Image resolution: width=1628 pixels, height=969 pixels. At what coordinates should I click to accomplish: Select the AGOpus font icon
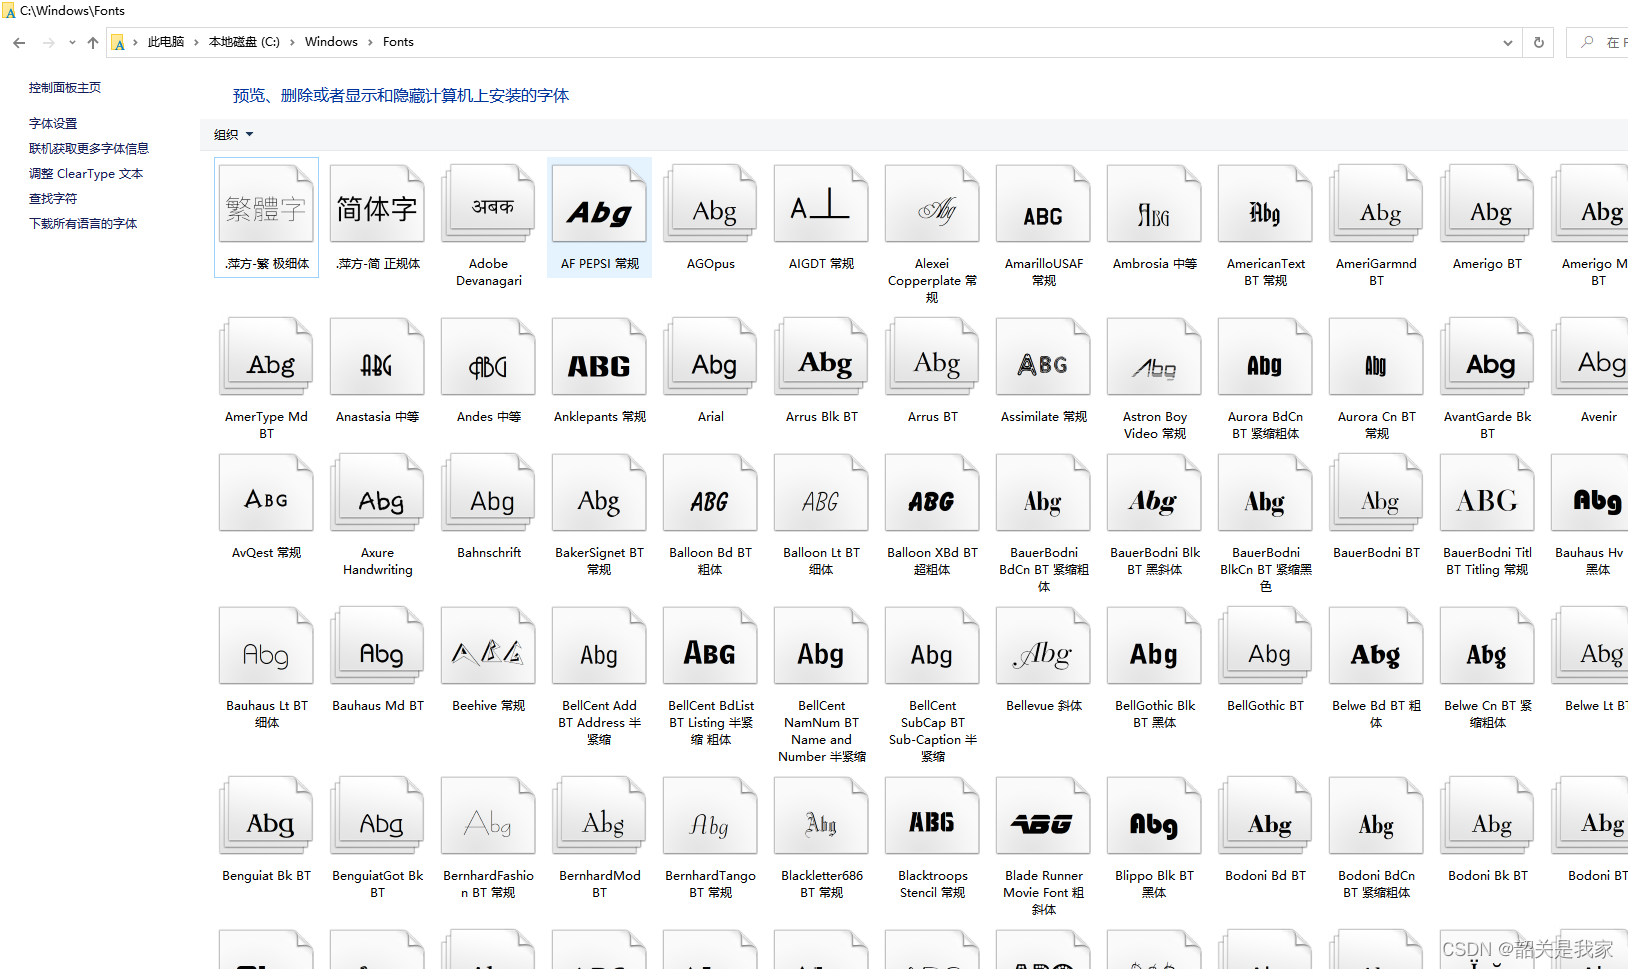coord(710,205)
